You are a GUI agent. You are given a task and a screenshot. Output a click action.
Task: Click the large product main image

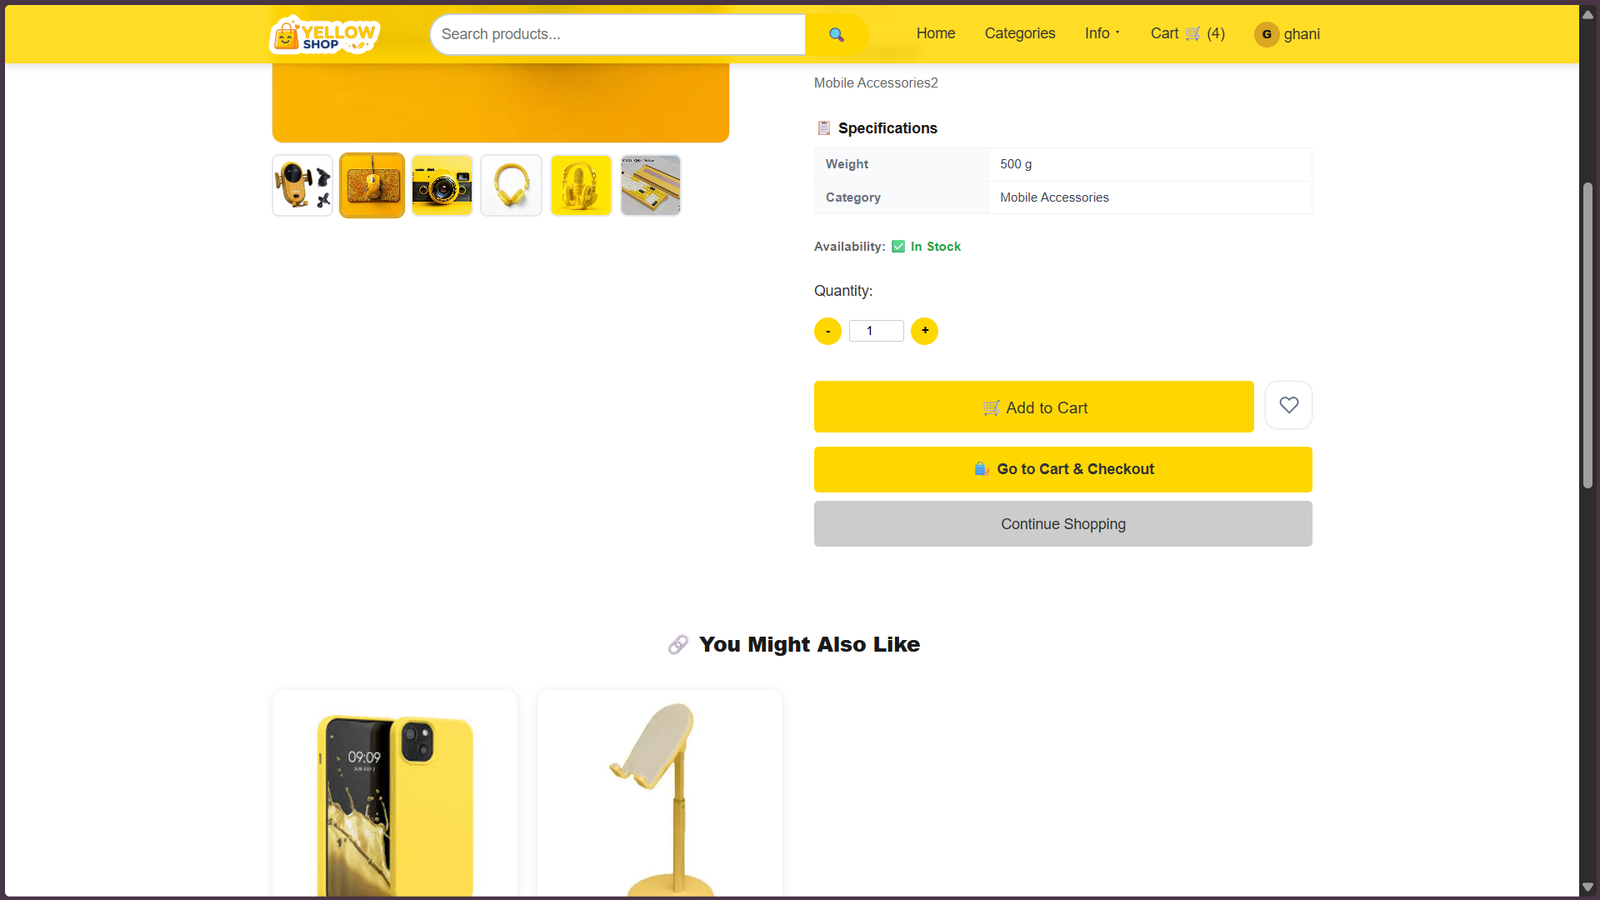pos(500,102)
